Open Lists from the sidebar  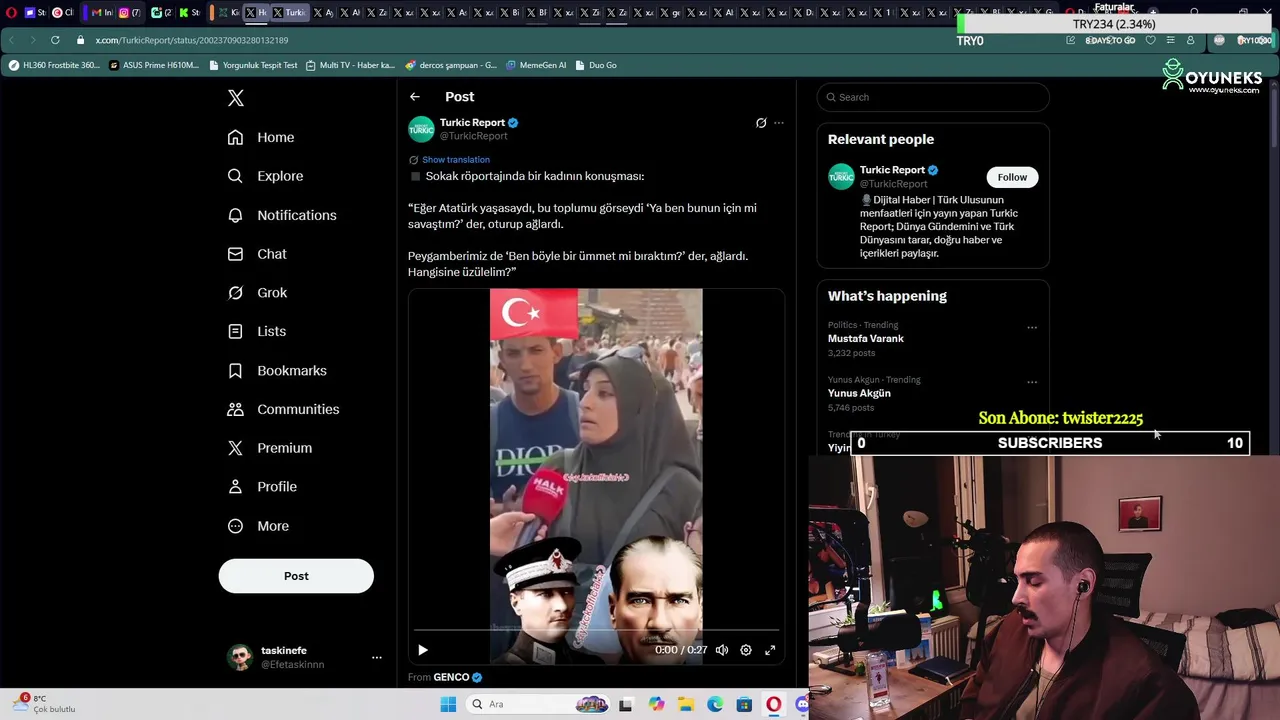pos(257,331)
